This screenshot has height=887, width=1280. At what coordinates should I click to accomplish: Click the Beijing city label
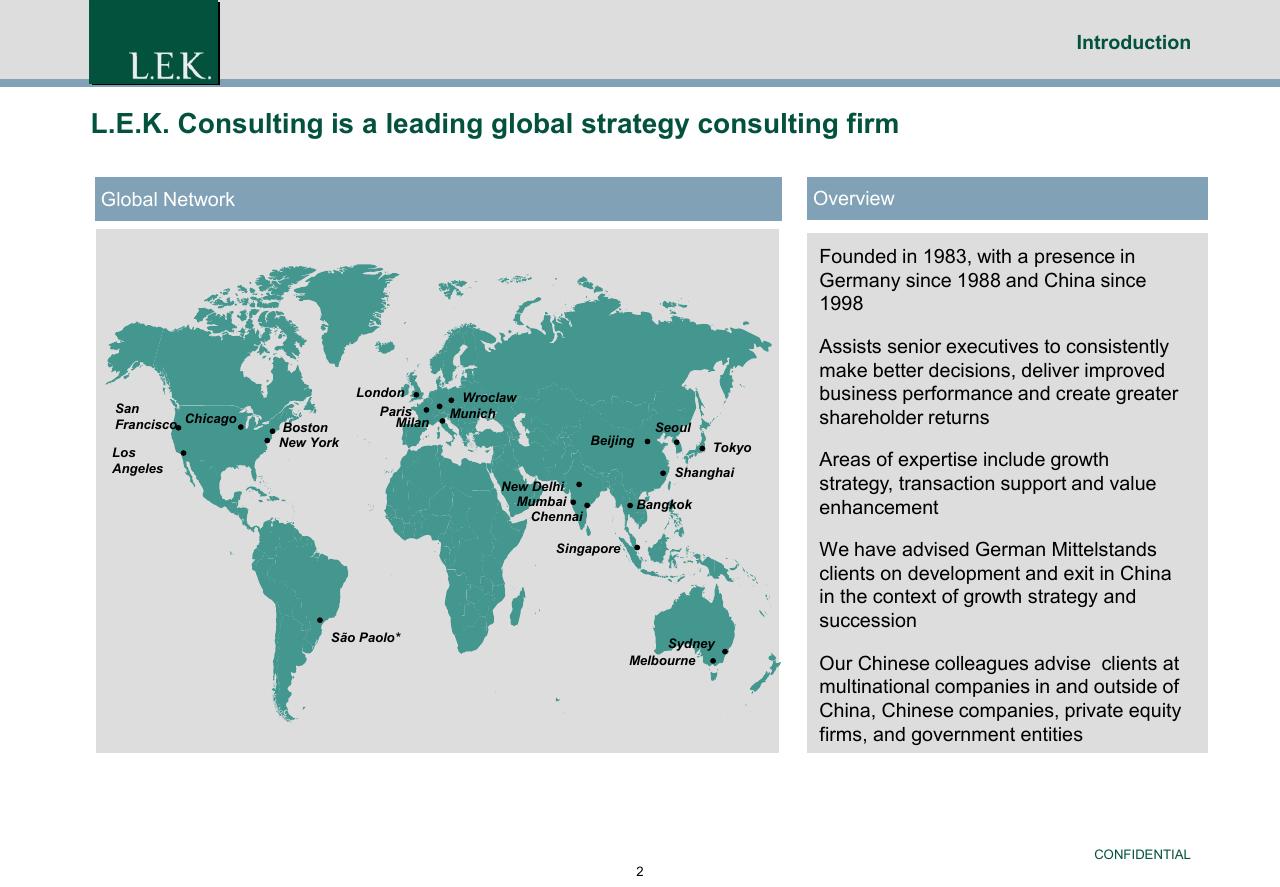tap(612, 441)
